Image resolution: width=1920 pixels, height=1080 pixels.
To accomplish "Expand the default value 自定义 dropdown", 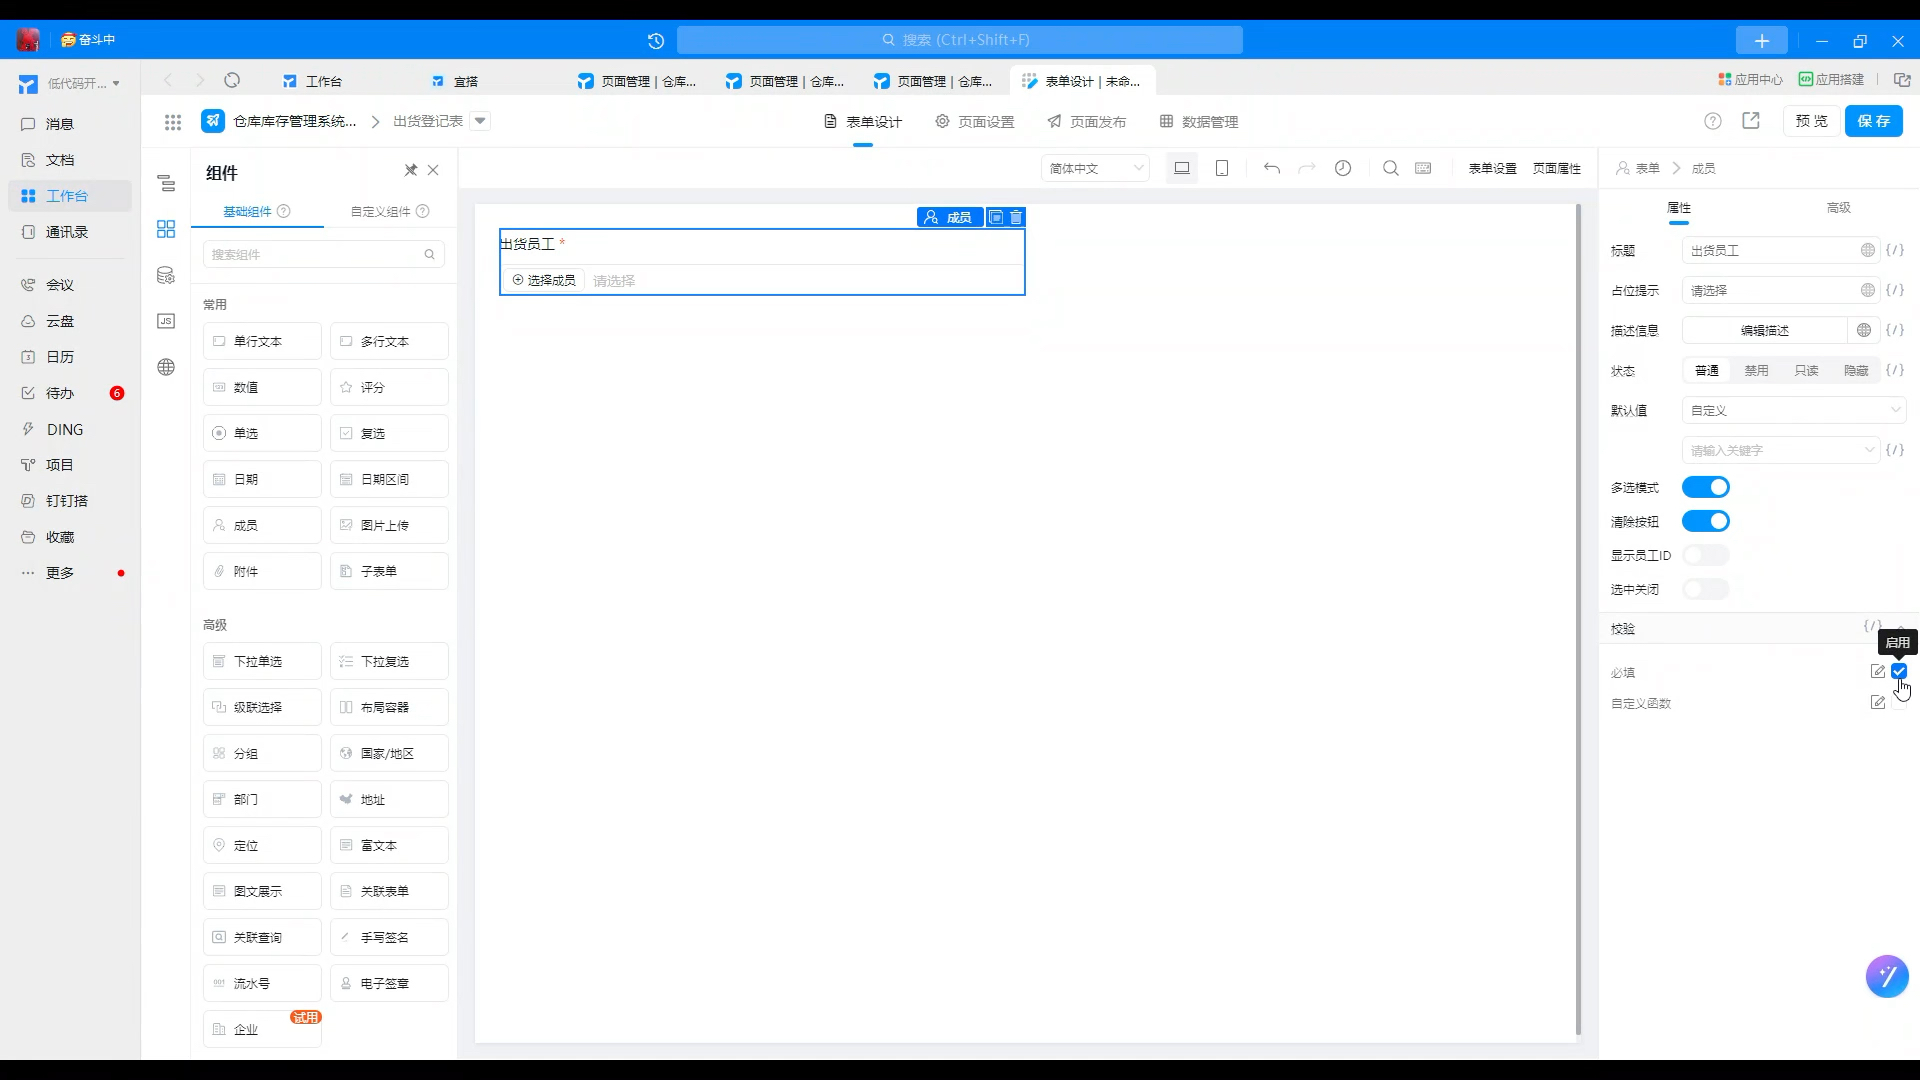I will point(1794,410).
